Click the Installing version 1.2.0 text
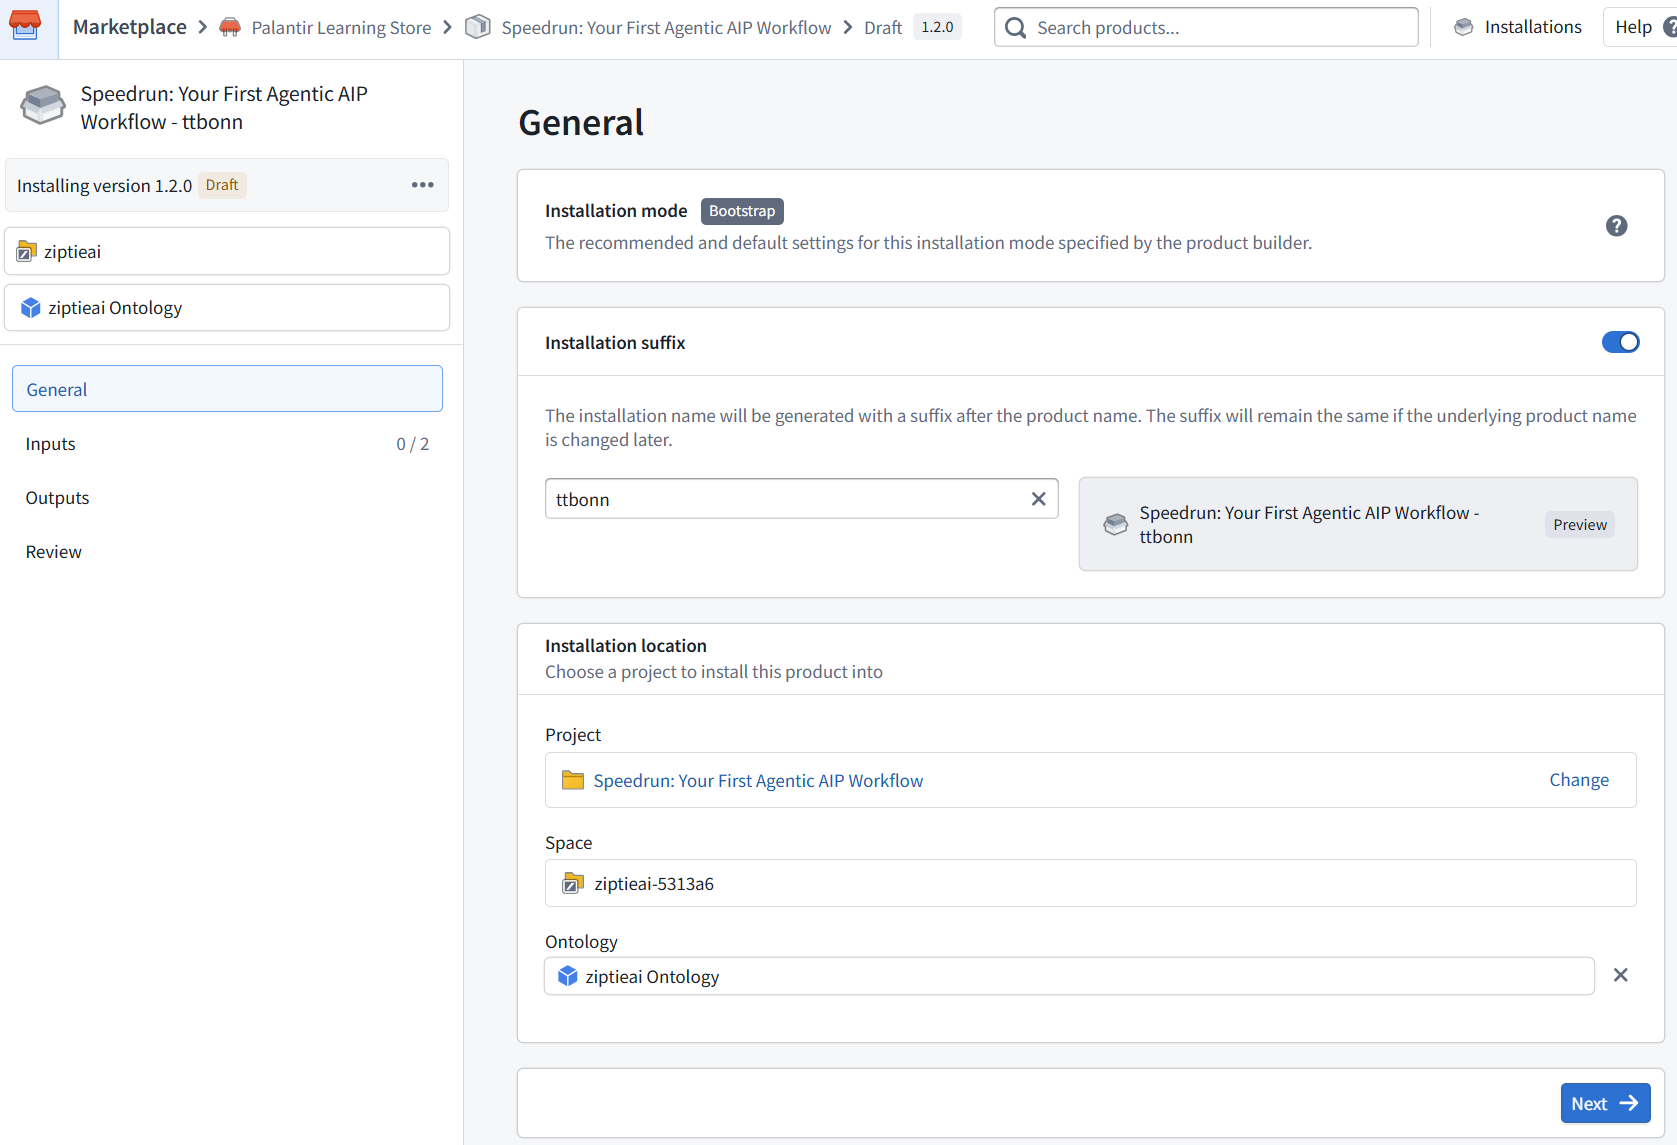Image resolution: width=1677 pixels, height=1145 pixels. [104, 186]
